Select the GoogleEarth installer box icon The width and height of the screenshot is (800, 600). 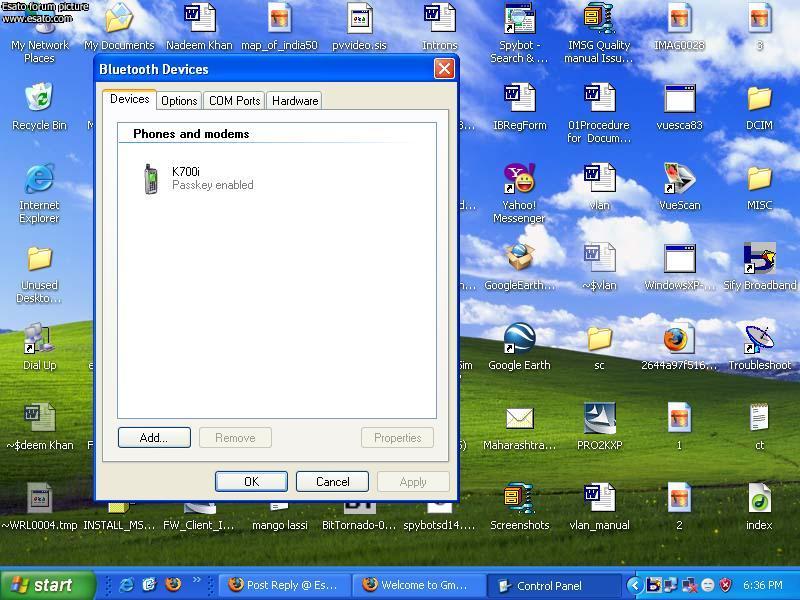(519, 258)
